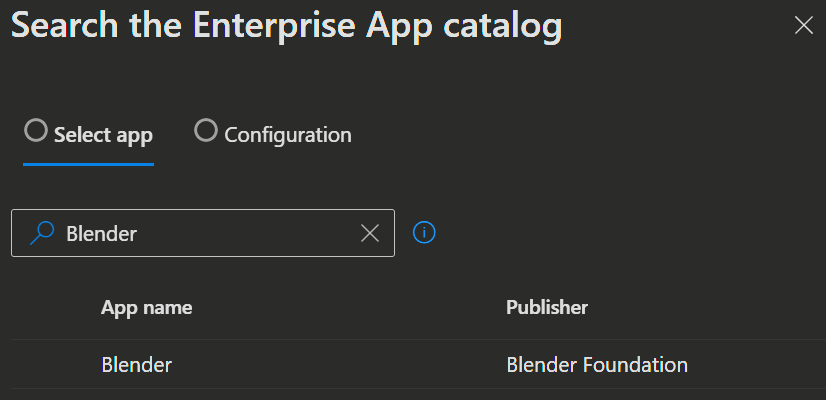Click the blank cell left of the Blender row
This screenshot has height=400, width=826.
pyautogui.click(x=55, y=365)
